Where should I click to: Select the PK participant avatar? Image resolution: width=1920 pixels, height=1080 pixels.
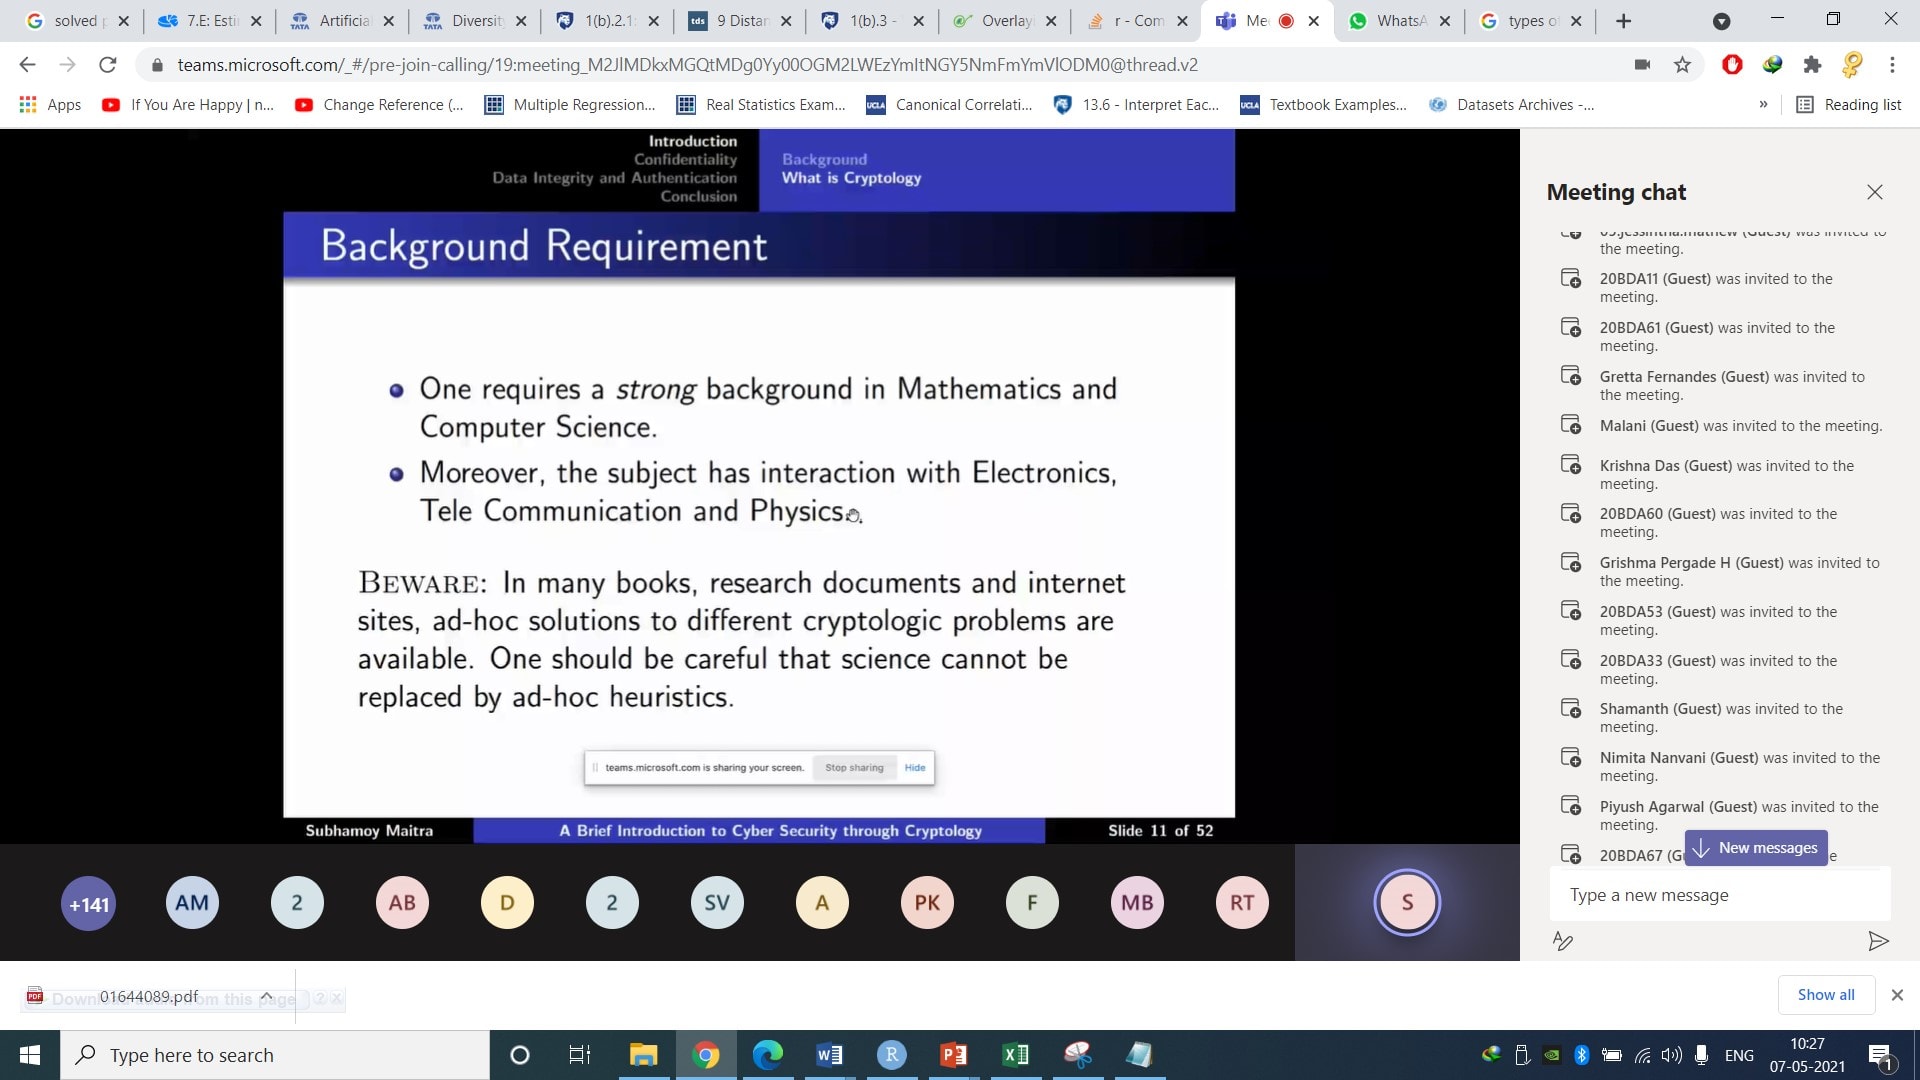tap(927, 903)
